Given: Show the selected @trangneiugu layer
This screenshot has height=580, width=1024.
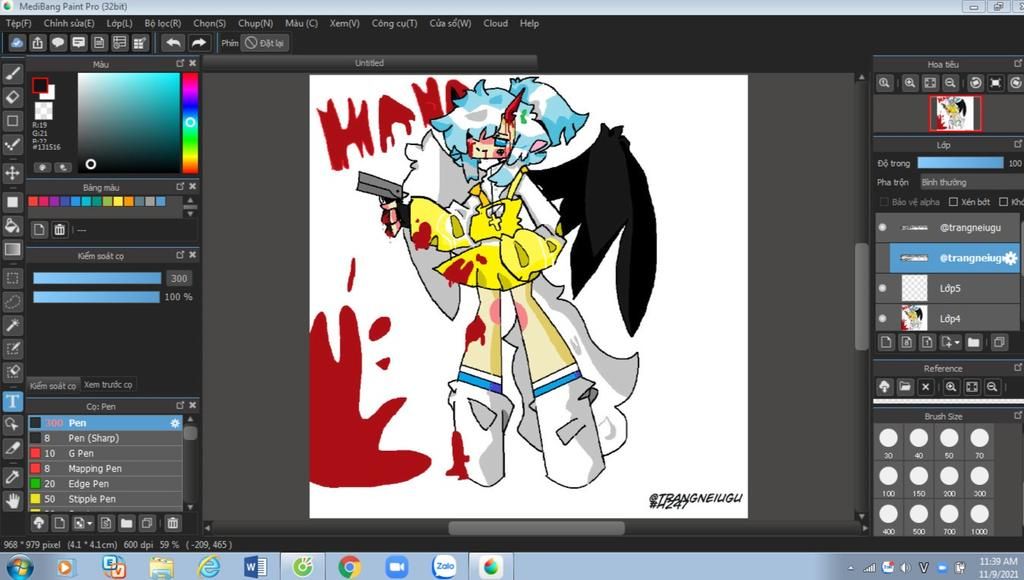Looking at the screenshot, I should tap(882, 258).
